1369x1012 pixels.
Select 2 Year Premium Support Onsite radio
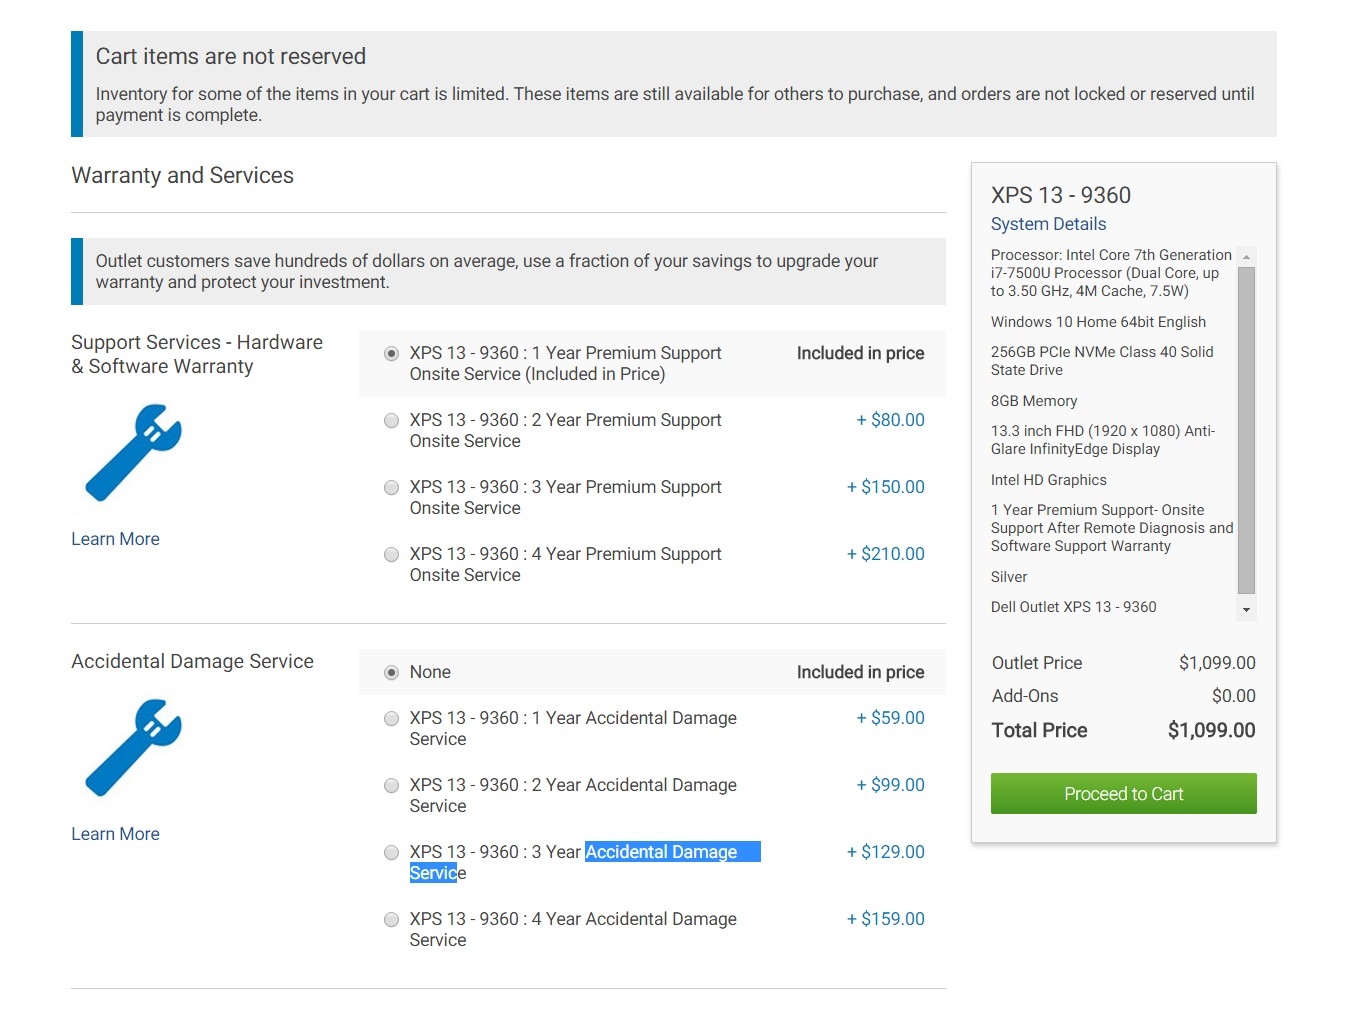pyautogui.click(x=392, y=420)
